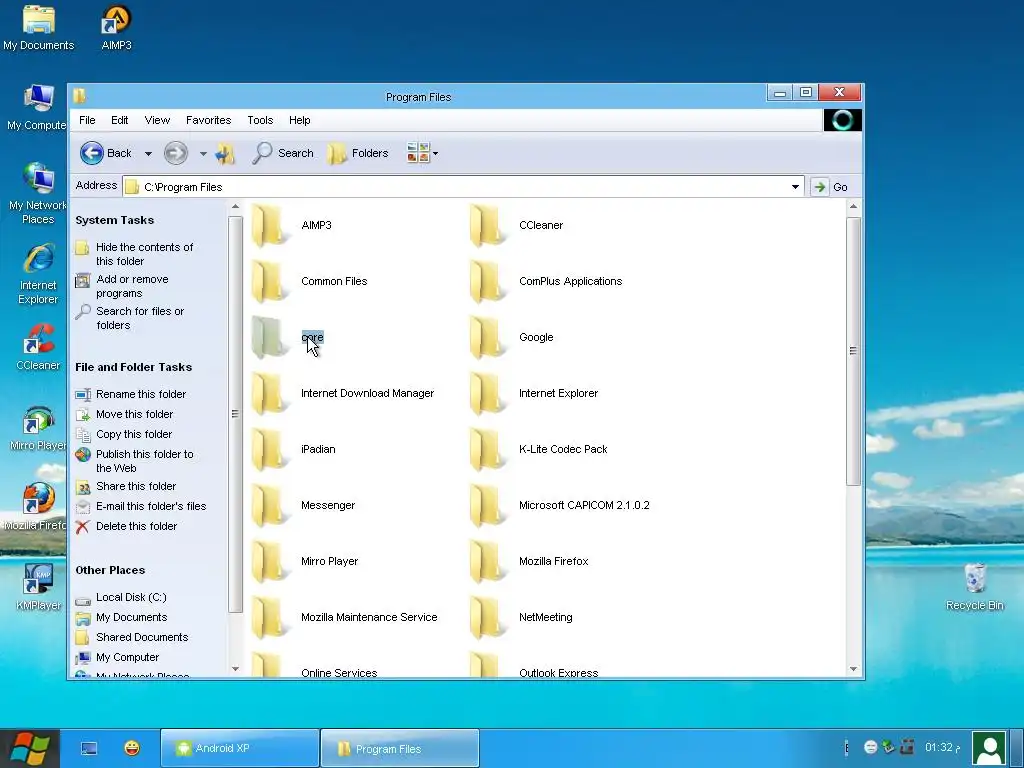Open Local Disk (C:) in Other Places

point(131,598)
